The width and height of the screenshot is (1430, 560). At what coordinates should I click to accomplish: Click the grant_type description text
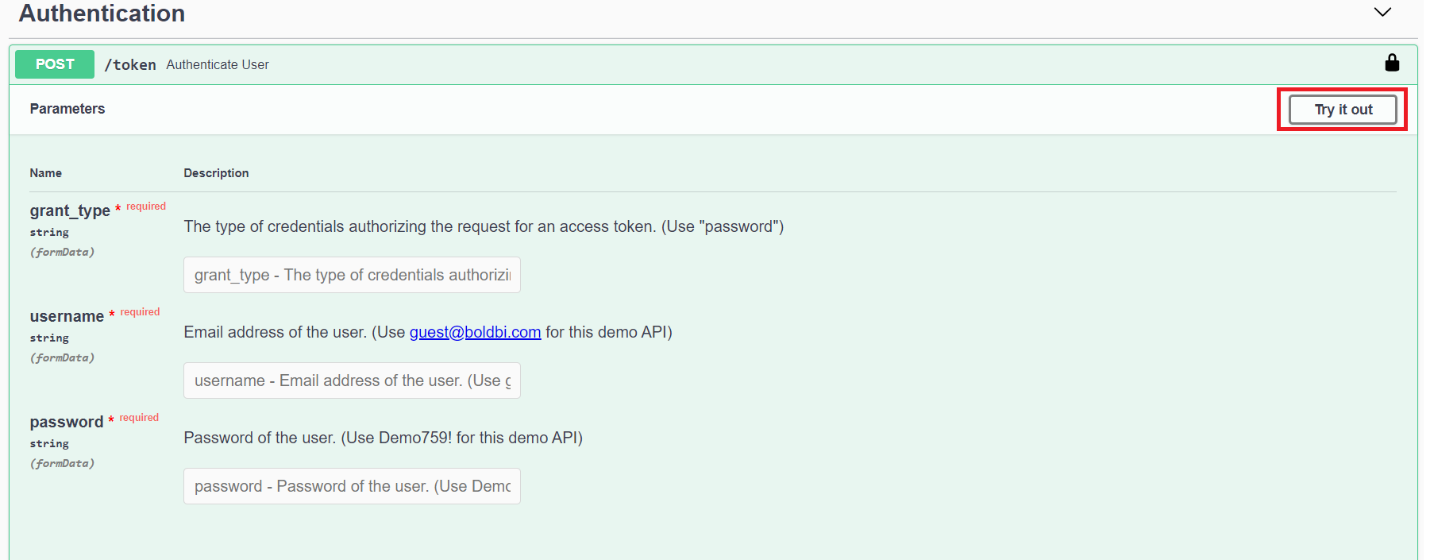pyautogui.click(x=483, y=227)
